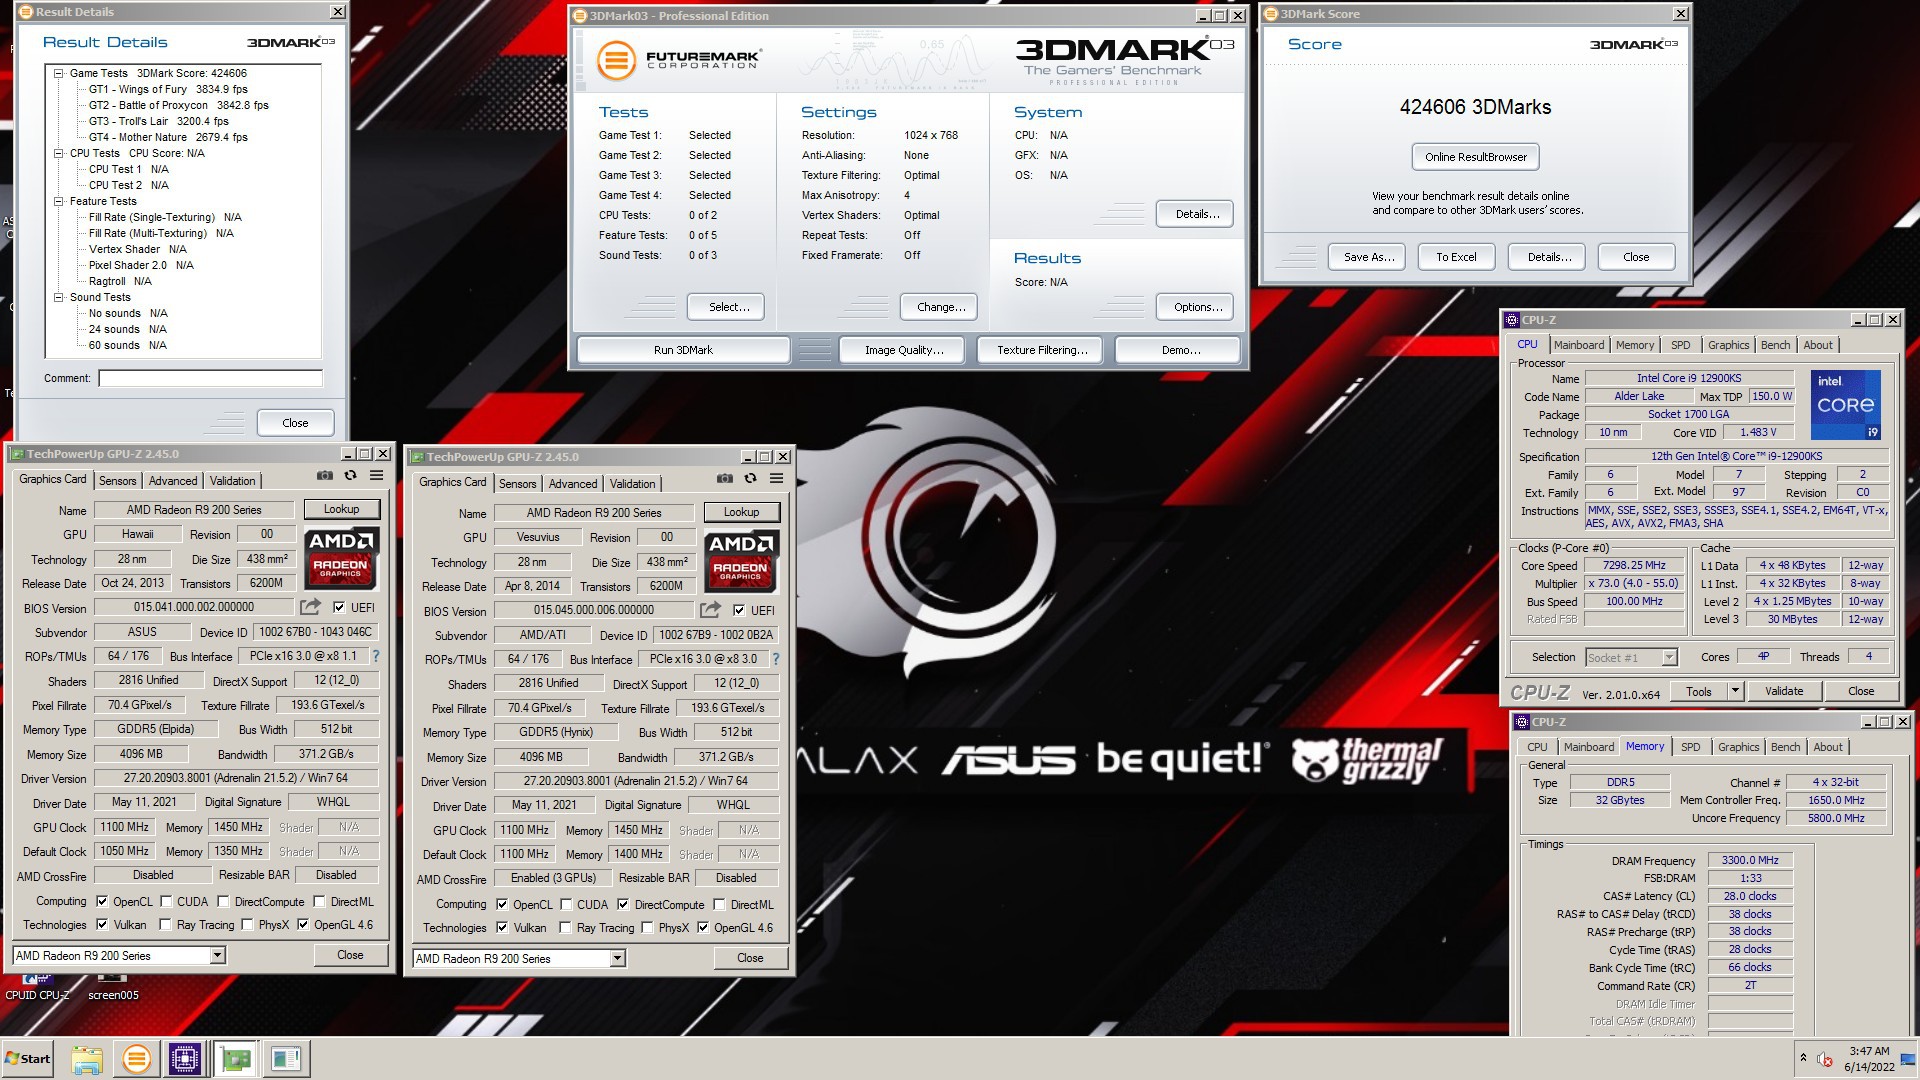The image size is (1920, 1080).
Task: Toggle Ray Tracing checkbox in right GPU-Z
Action: (x=565, y=927)
